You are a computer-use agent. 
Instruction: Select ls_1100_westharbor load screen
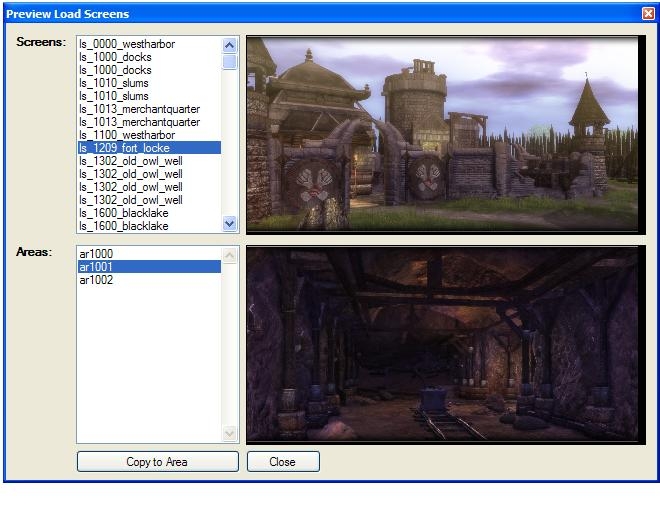point(126,135)
